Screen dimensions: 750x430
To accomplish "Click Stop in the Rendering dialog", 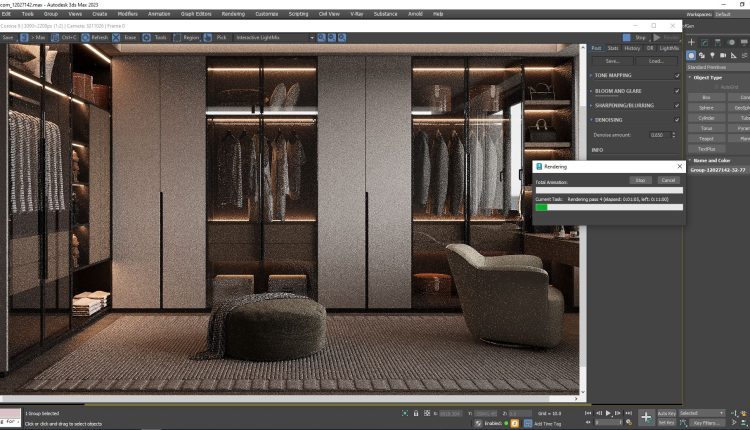I will (x=640, y=180).
